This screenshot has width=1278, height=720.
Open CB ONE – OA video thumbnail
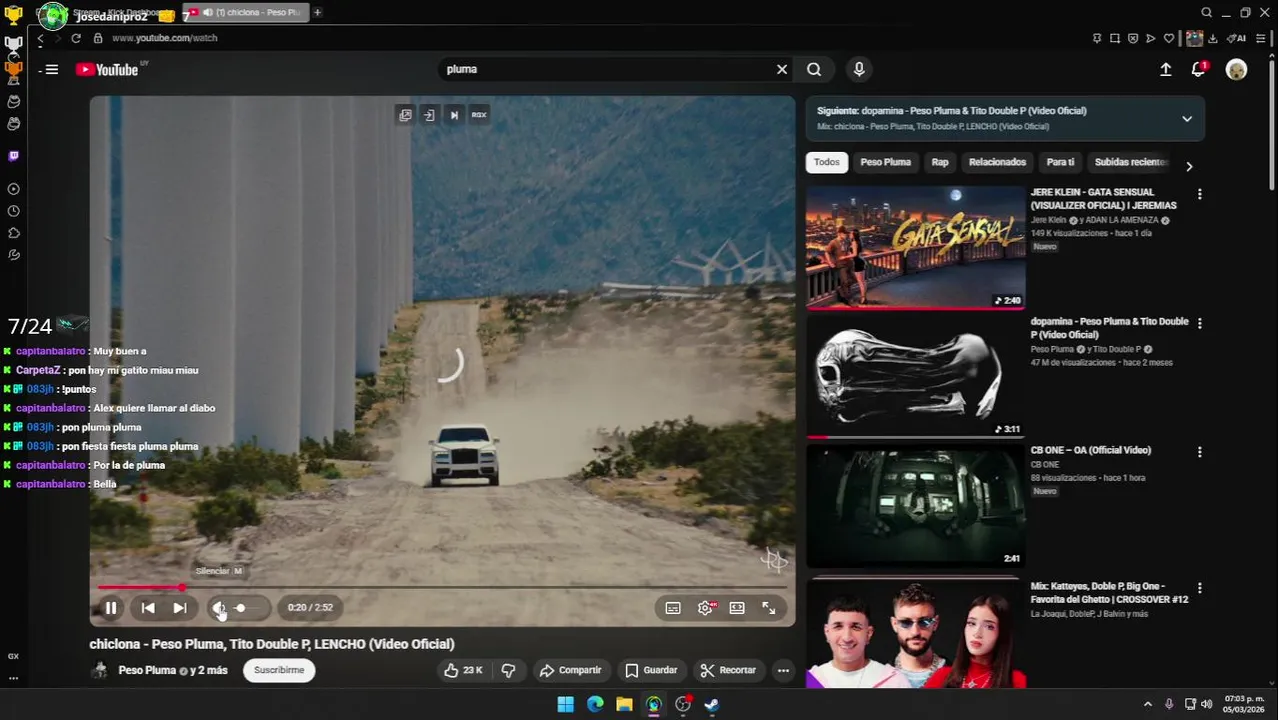915,506
